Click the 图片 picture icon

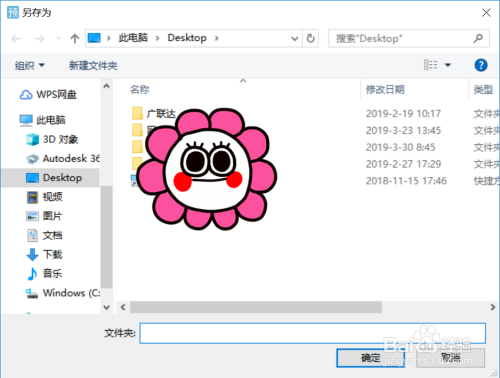tap(32, 216)
